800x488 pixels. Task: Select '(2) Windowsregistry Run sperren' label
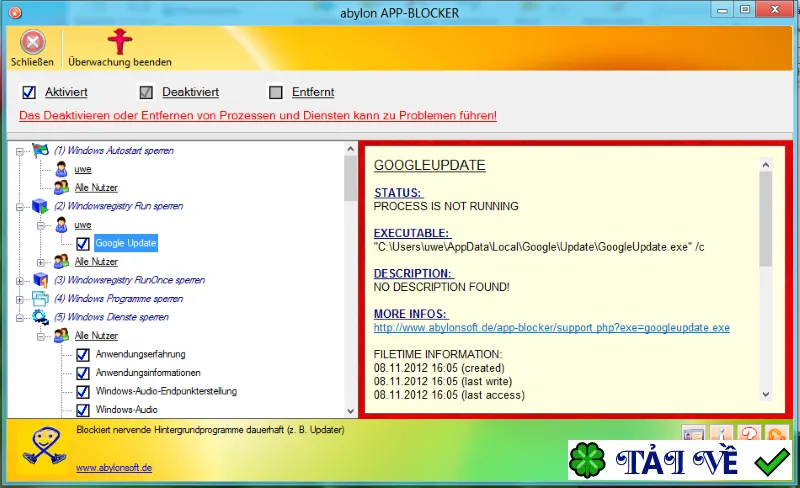[x=118, y=206]
